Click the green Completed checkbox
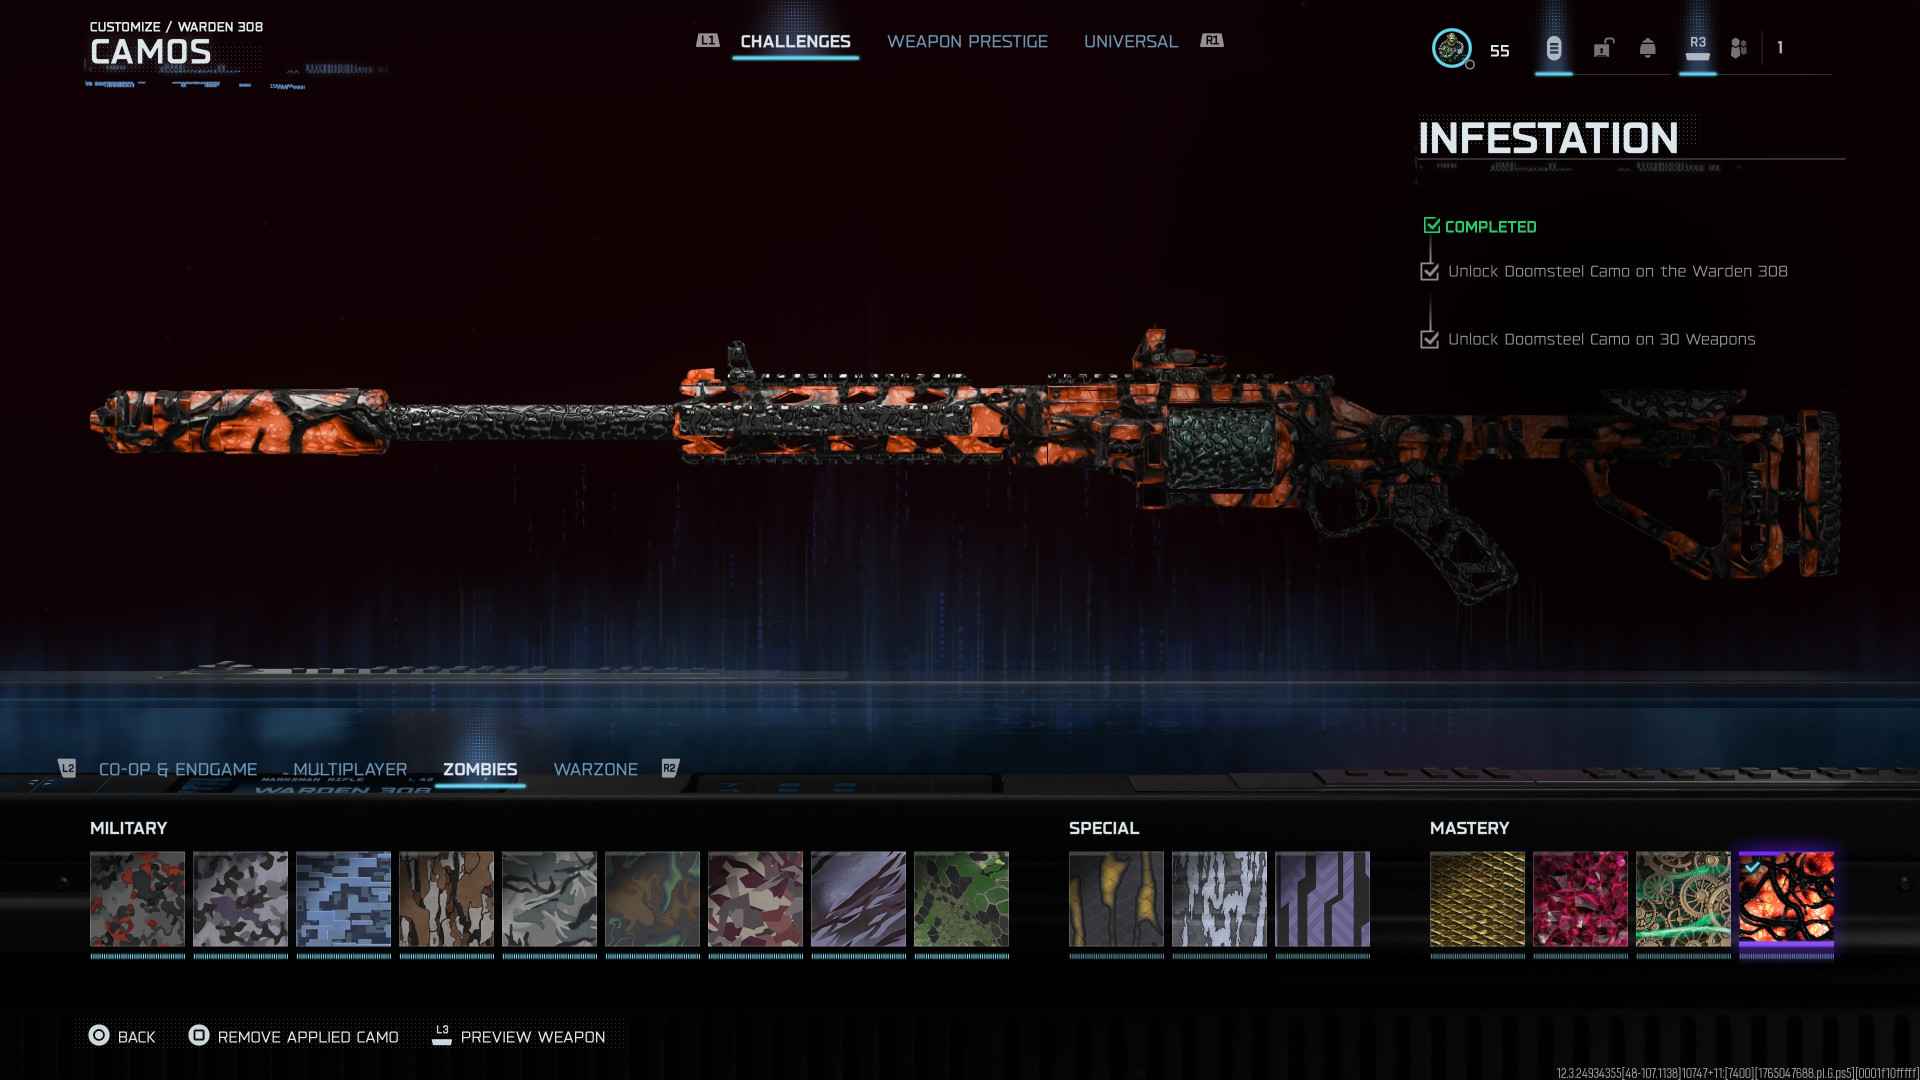This screenshot has height=1080, width=1920. [x=1432, y=226]
